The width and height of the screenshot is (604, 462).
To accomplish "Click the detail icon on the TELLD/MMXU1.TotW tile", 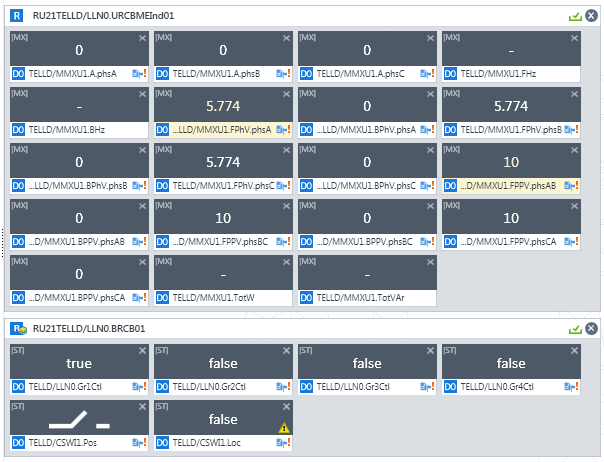I will 283,298.
